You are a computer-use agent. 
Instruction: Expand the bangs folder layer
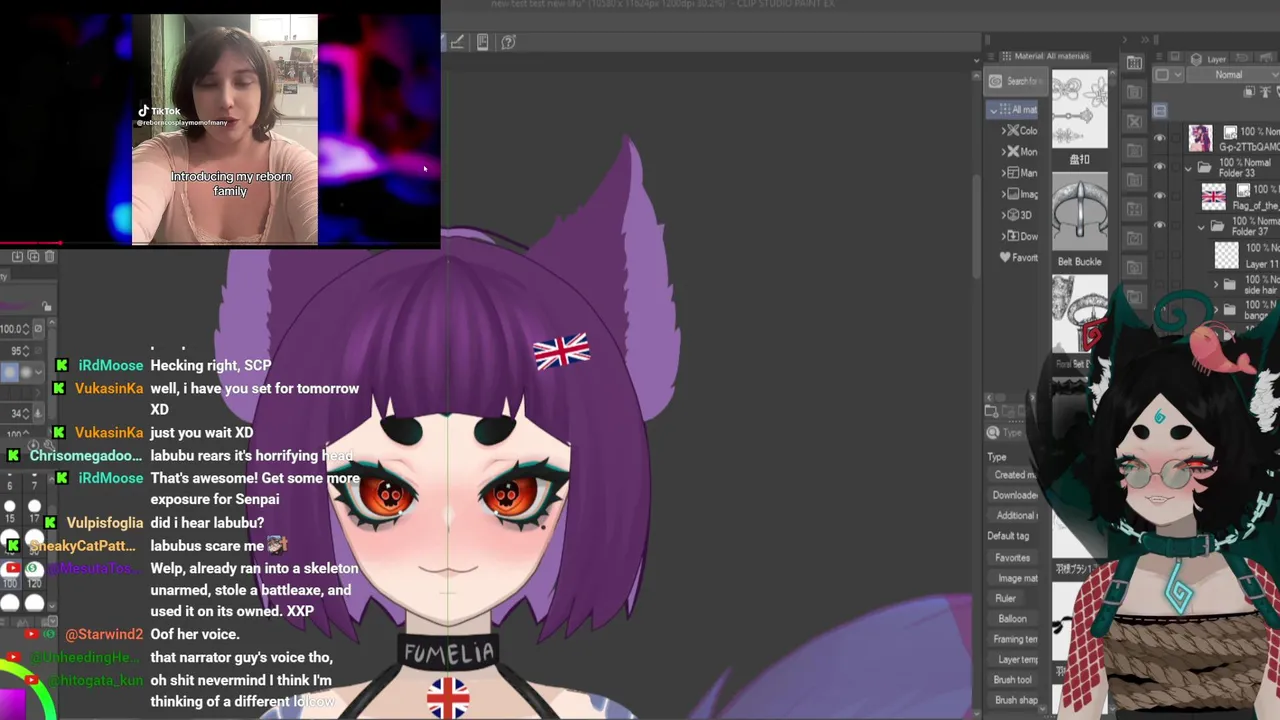click(x=1217, y=311)
